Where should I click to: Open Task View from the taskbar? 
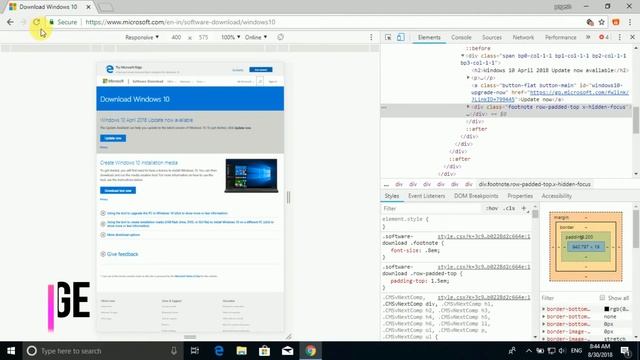[x=195, y=351]
